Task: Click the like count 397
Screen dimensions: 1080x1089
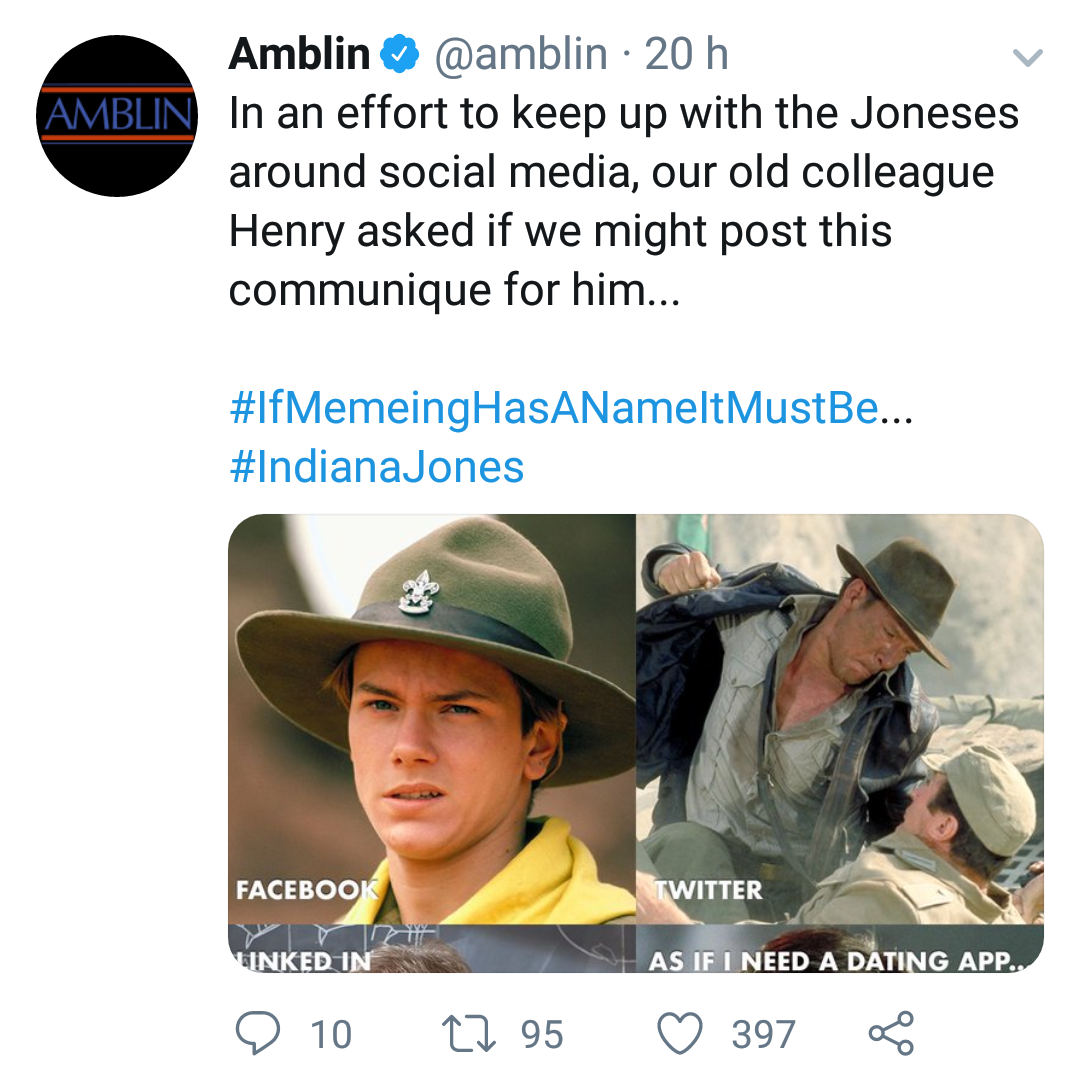Action: [x=763, y=1034]
